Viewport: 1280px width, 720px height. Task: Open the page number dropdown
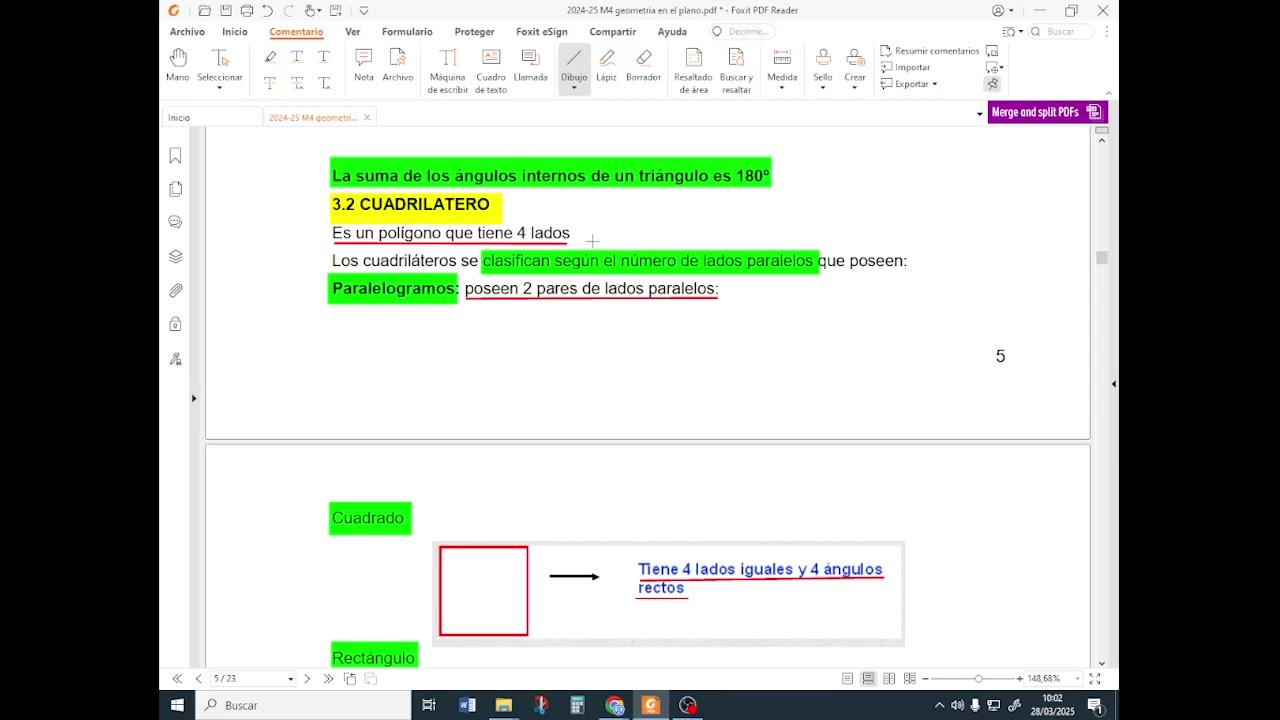pos(291,679)
